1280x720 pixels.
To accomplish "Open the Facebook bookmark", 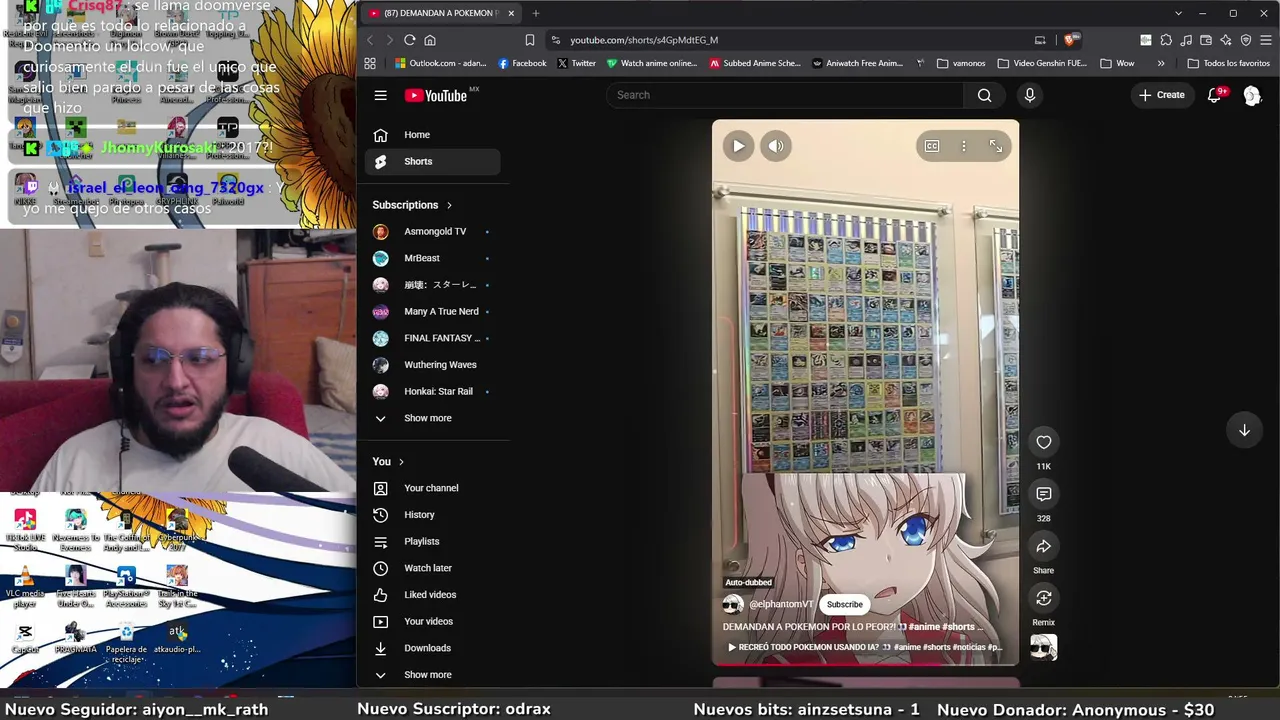I will pos(522,63).
